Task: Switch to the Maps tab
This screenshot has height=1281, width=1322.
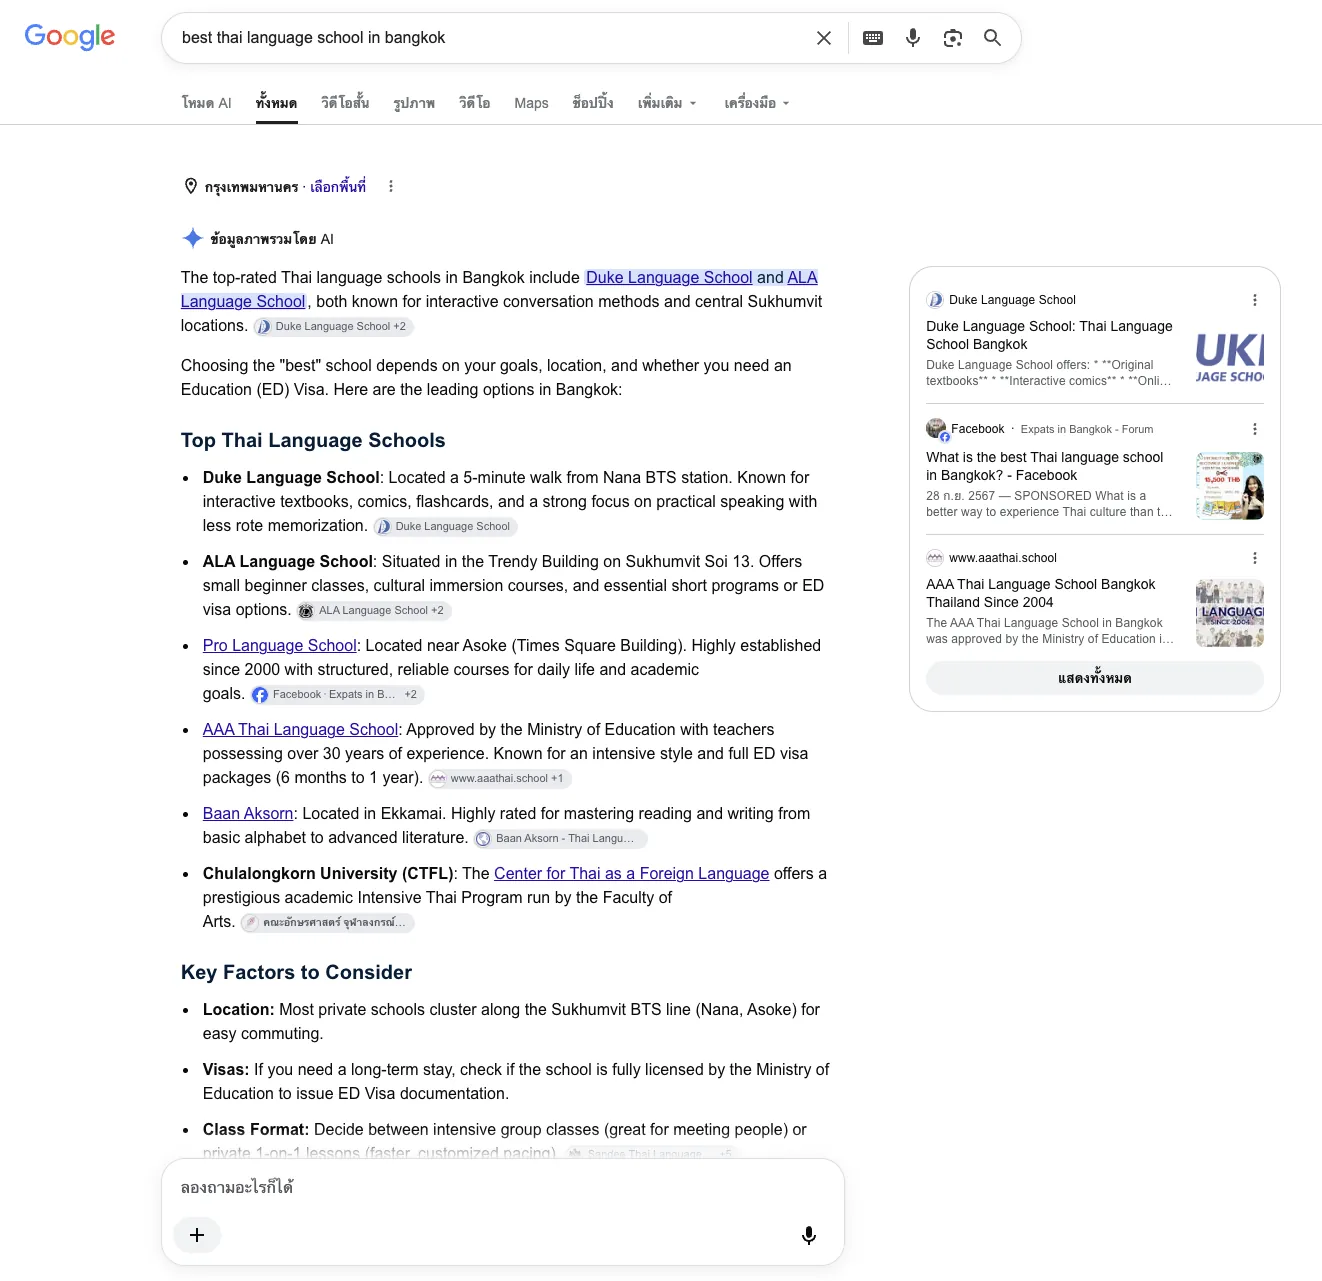Action: pyautogui.click(x=531, y=103)
